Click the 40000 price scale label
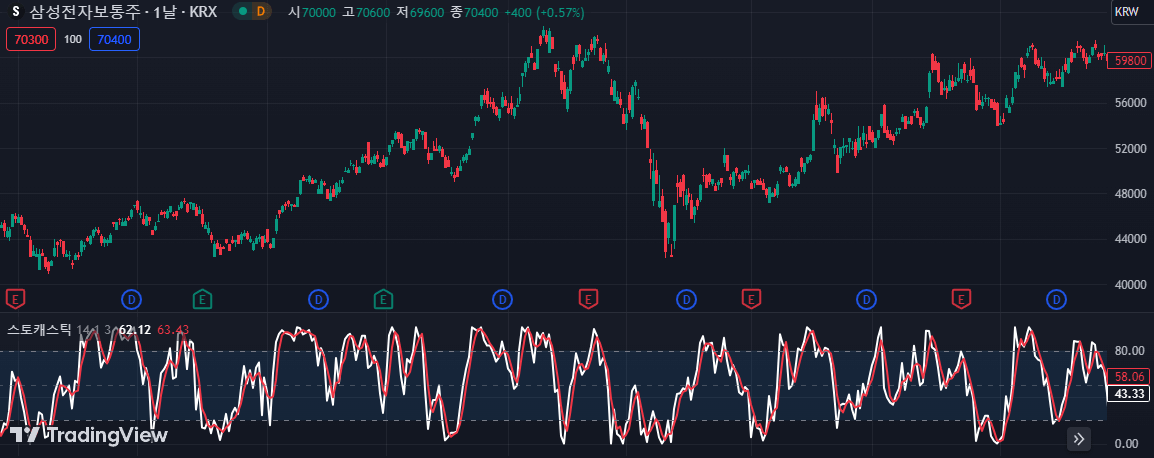Screen dimensions: 1154x458 pyautogui.click(x=1130, y=284)
